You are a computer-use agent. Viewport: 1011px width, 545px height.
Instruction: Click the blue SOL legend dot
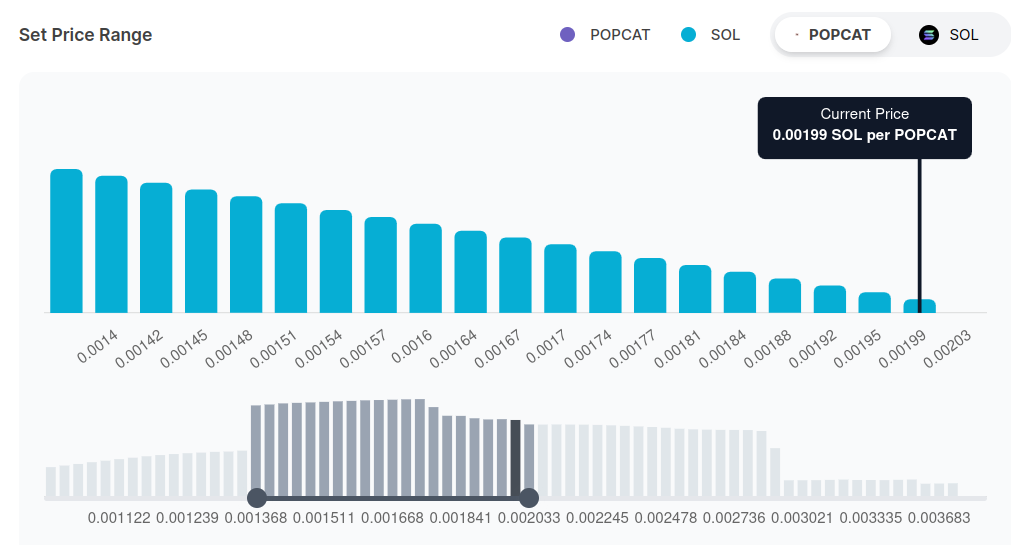point(688,35)
